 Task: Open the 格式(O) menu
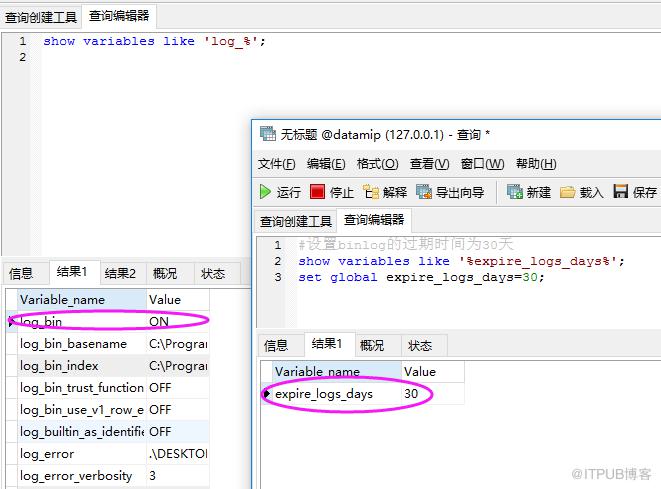coord(377,164)
